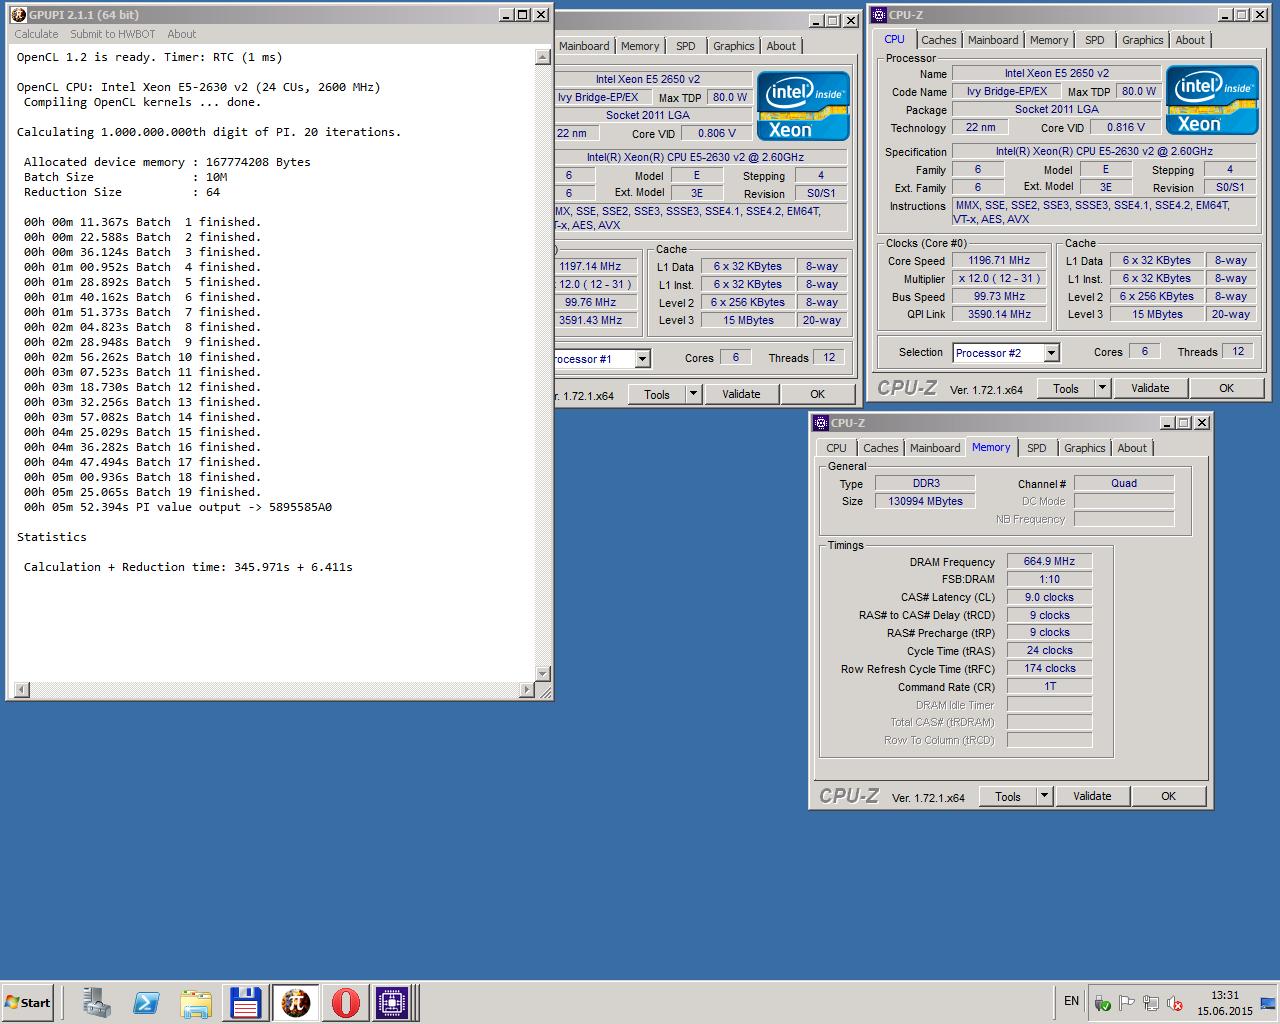
Task: Click GPUPI horizontal scrollbar left arrow
Action: 20,689
